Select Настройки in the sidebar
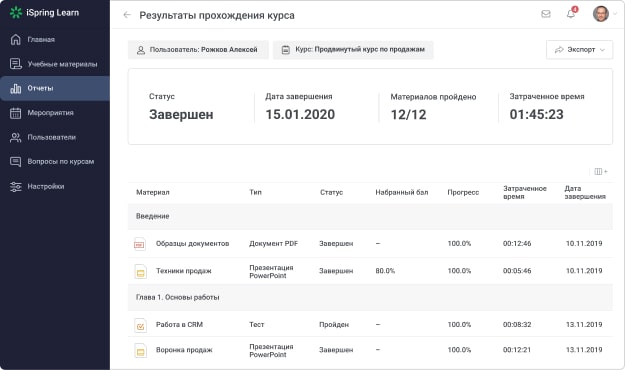 pos(55,186)
